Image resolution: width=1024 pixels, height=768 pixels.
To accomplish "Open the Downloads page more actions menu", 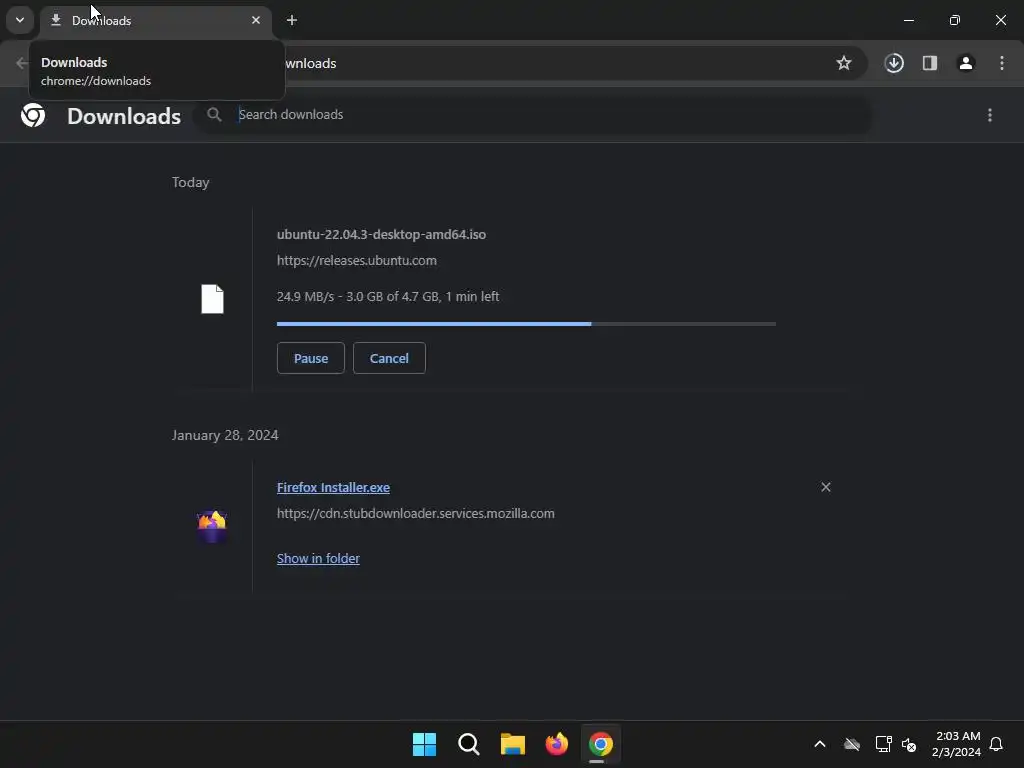I will (990, 115).
